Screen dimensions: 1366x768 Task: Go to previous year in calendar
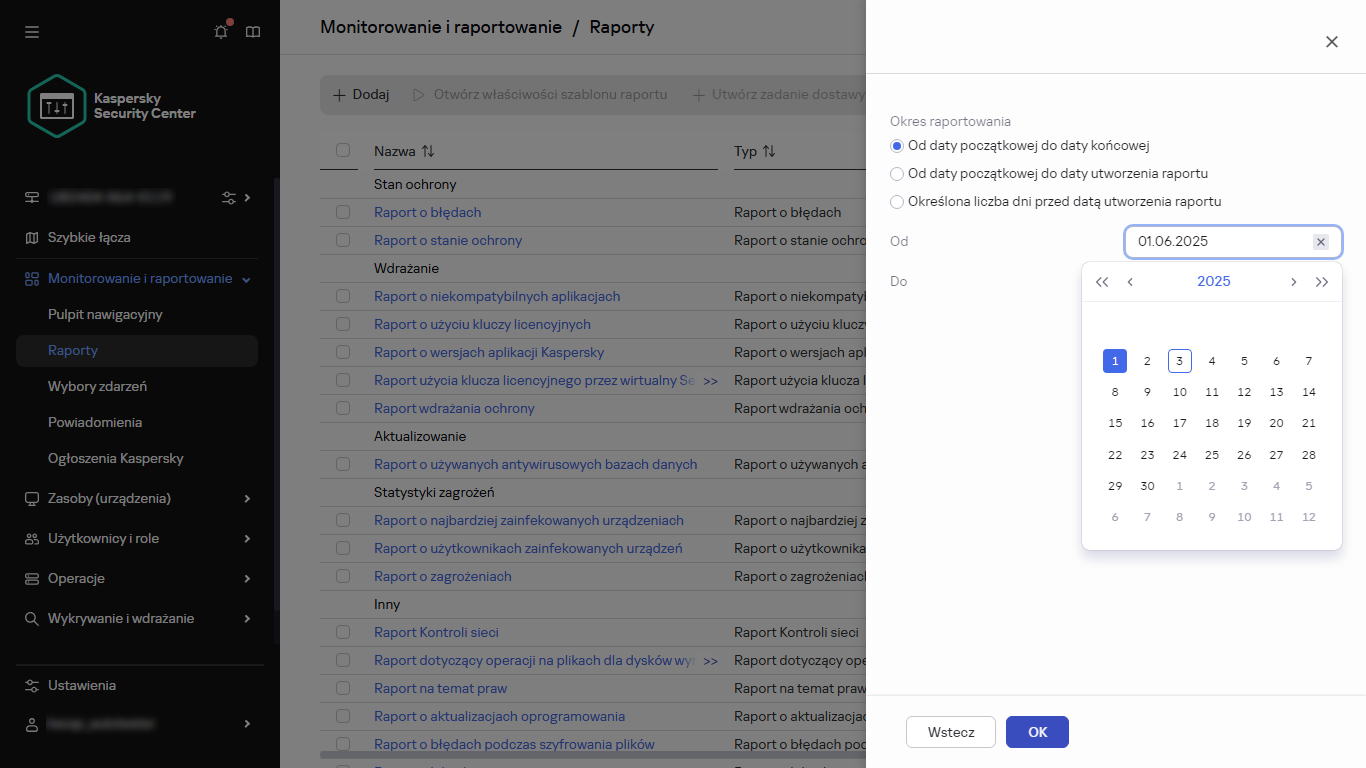1102,282
